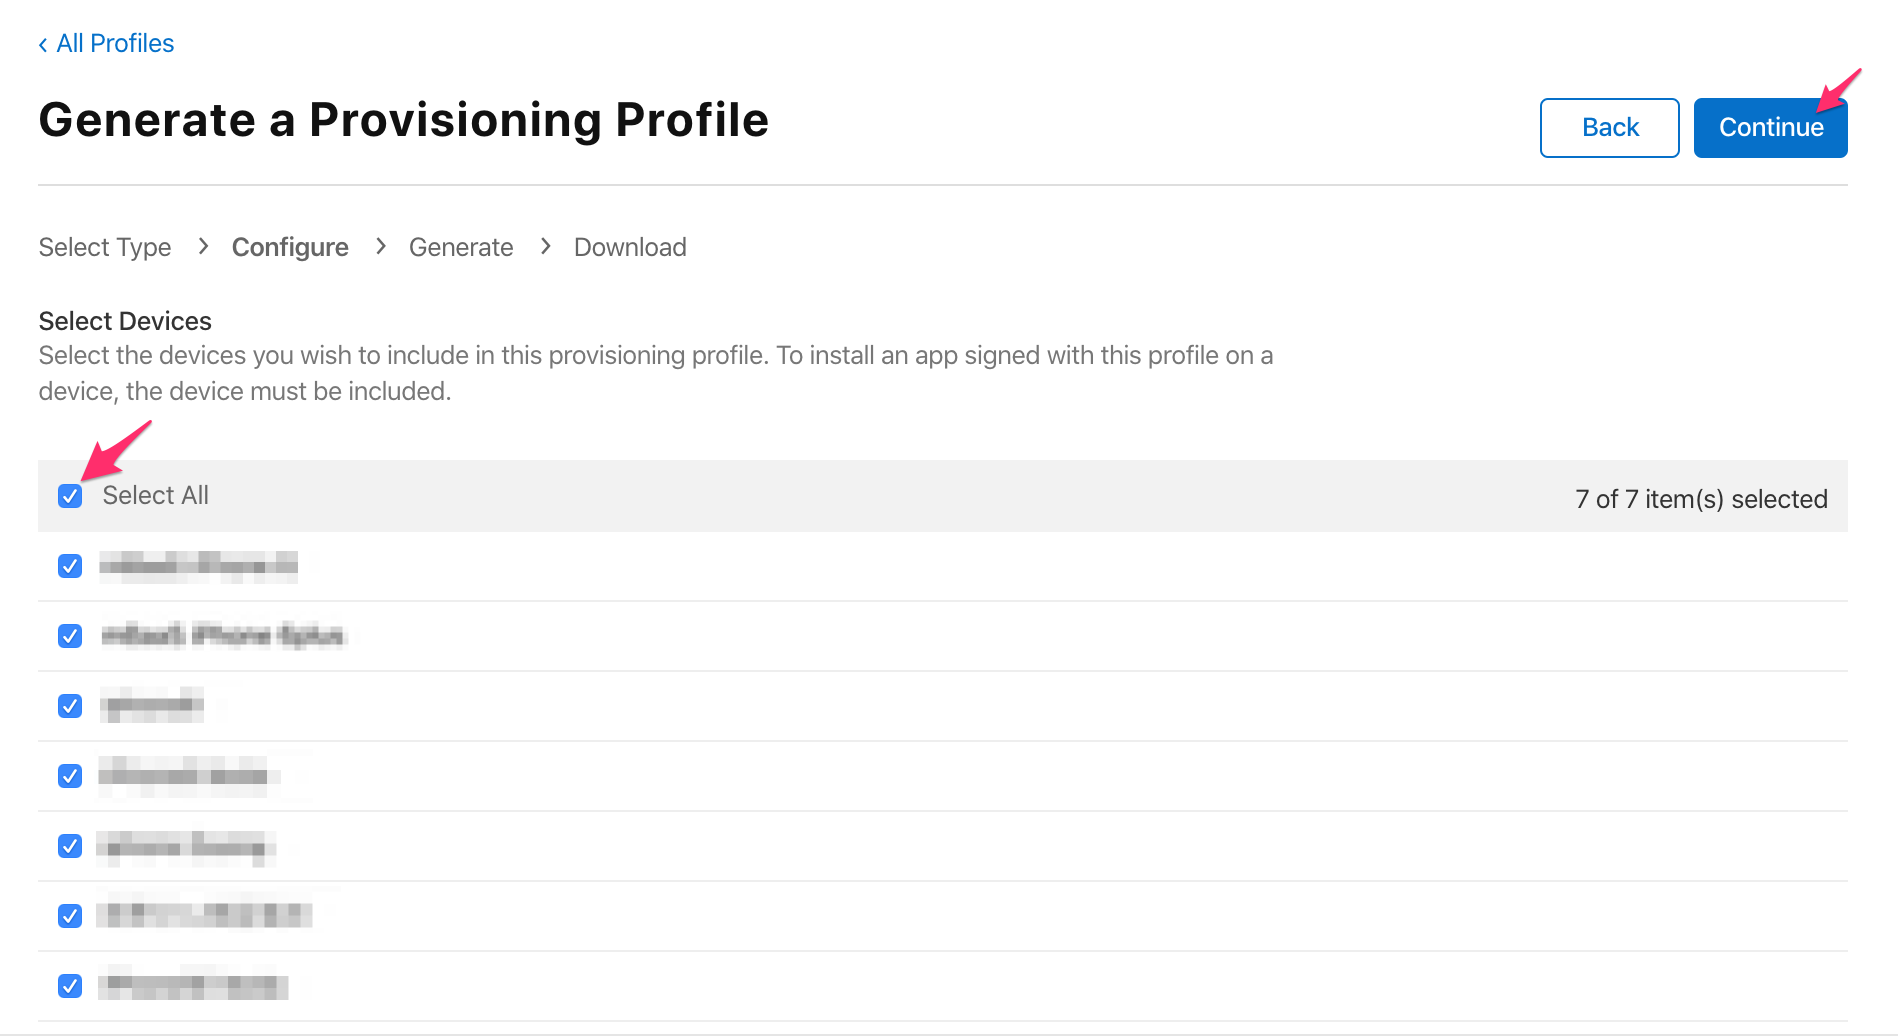Click the chevron after Select Type
This screenshot has width=1898, height=1036.
[x=203, y=246]
